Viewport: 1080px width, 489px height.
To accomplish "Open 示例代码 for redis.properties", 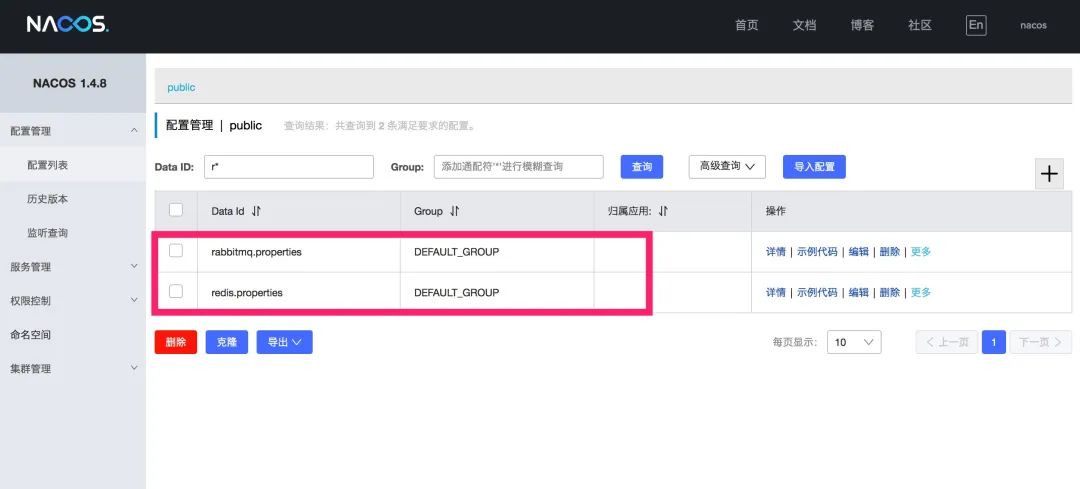I will coord(818,293).
